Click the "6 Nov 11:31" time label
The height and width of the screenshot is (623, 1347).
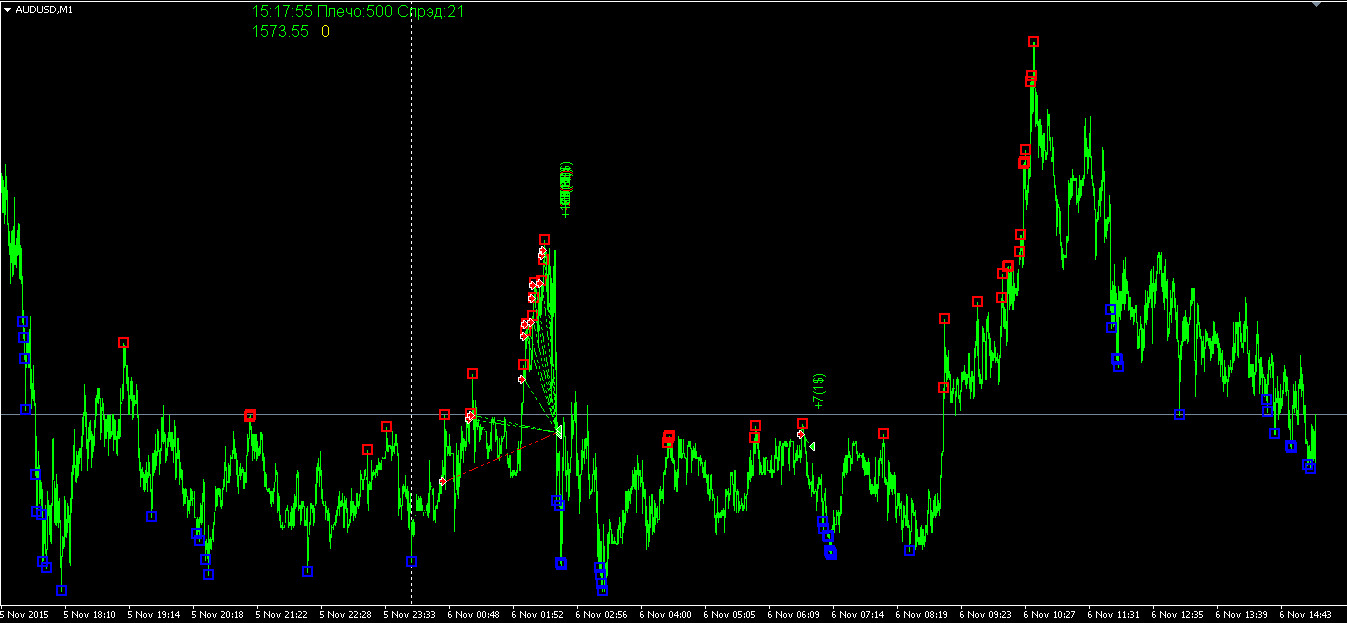(1115, 615)
